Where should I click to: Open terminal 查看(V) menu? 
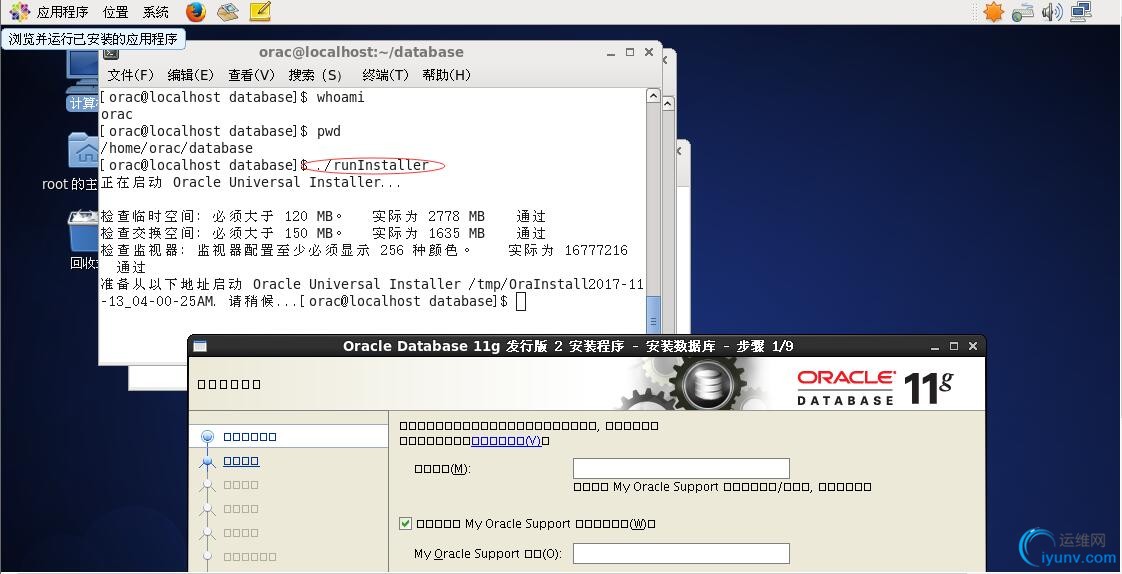pyautogui.click(x=252, y=75)
